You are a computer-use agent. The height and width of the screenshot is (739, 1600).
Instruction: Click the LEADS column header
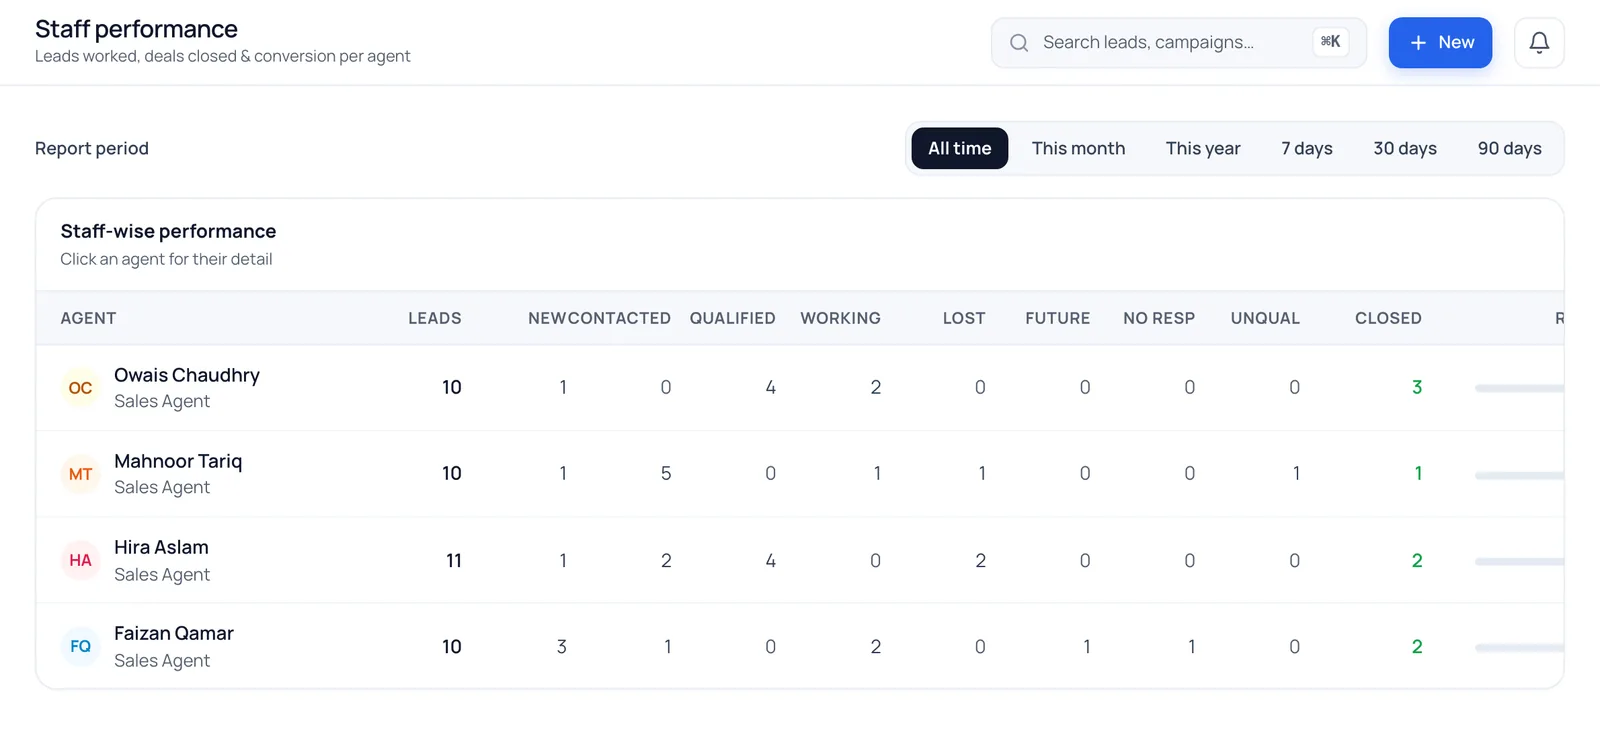point(435,318)
